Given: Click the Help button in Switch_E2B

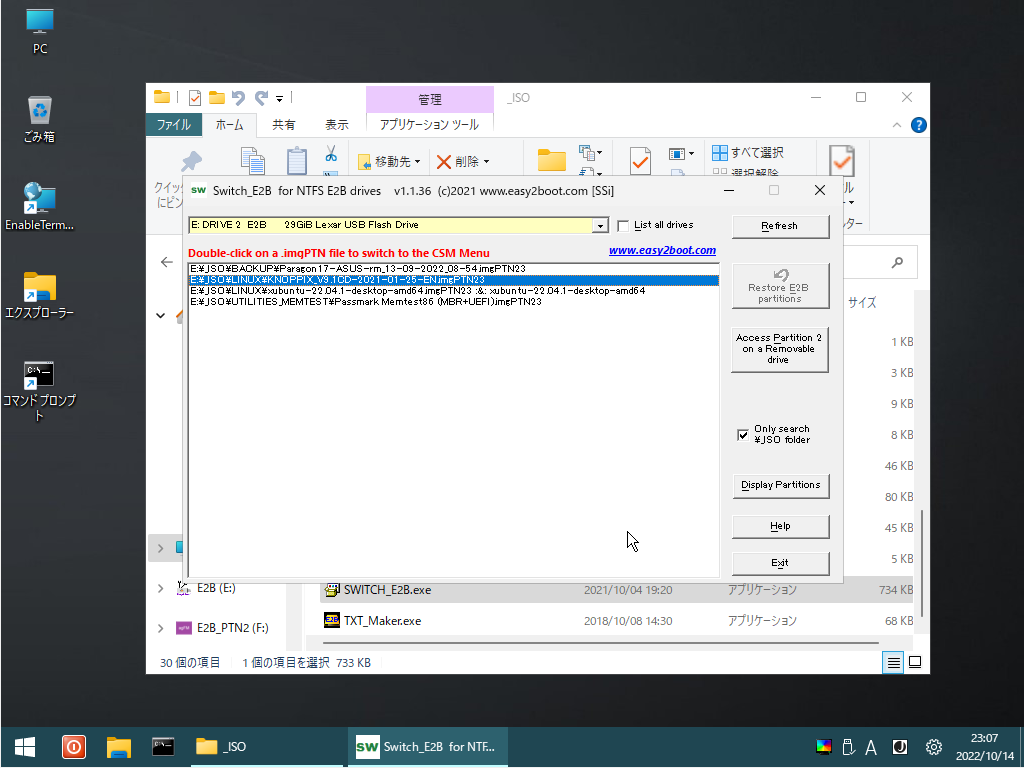Looking at the screenshot, I should [780, 526].
